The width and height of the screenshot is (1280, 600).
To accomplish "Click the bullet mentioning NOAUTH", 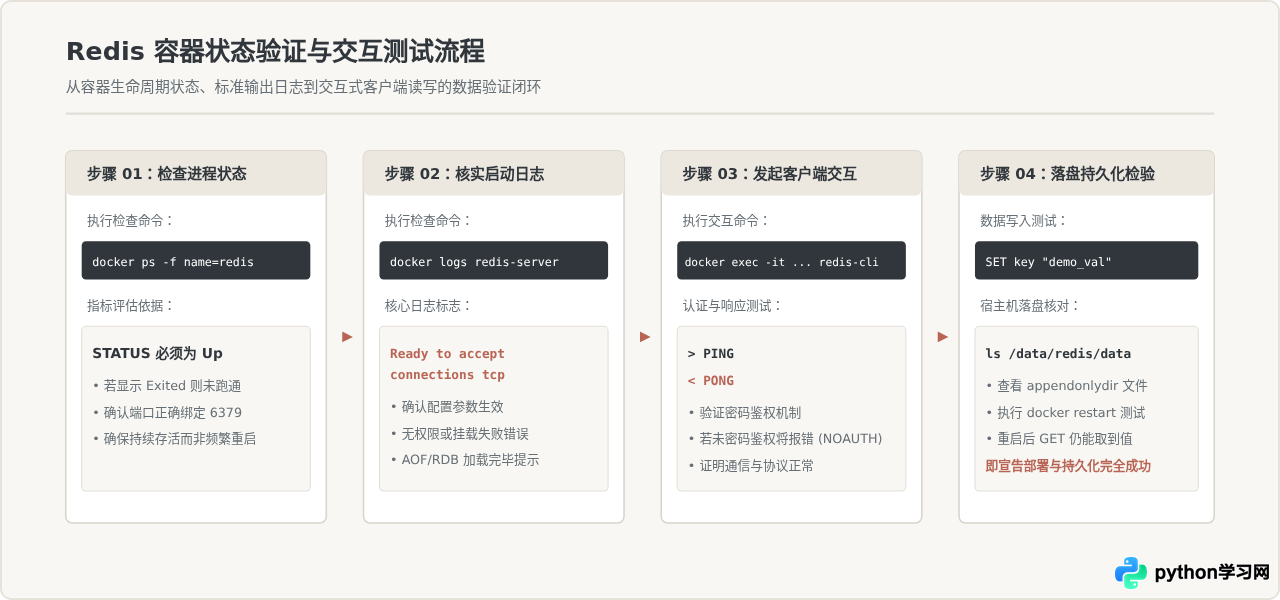I will pos(785,439).
